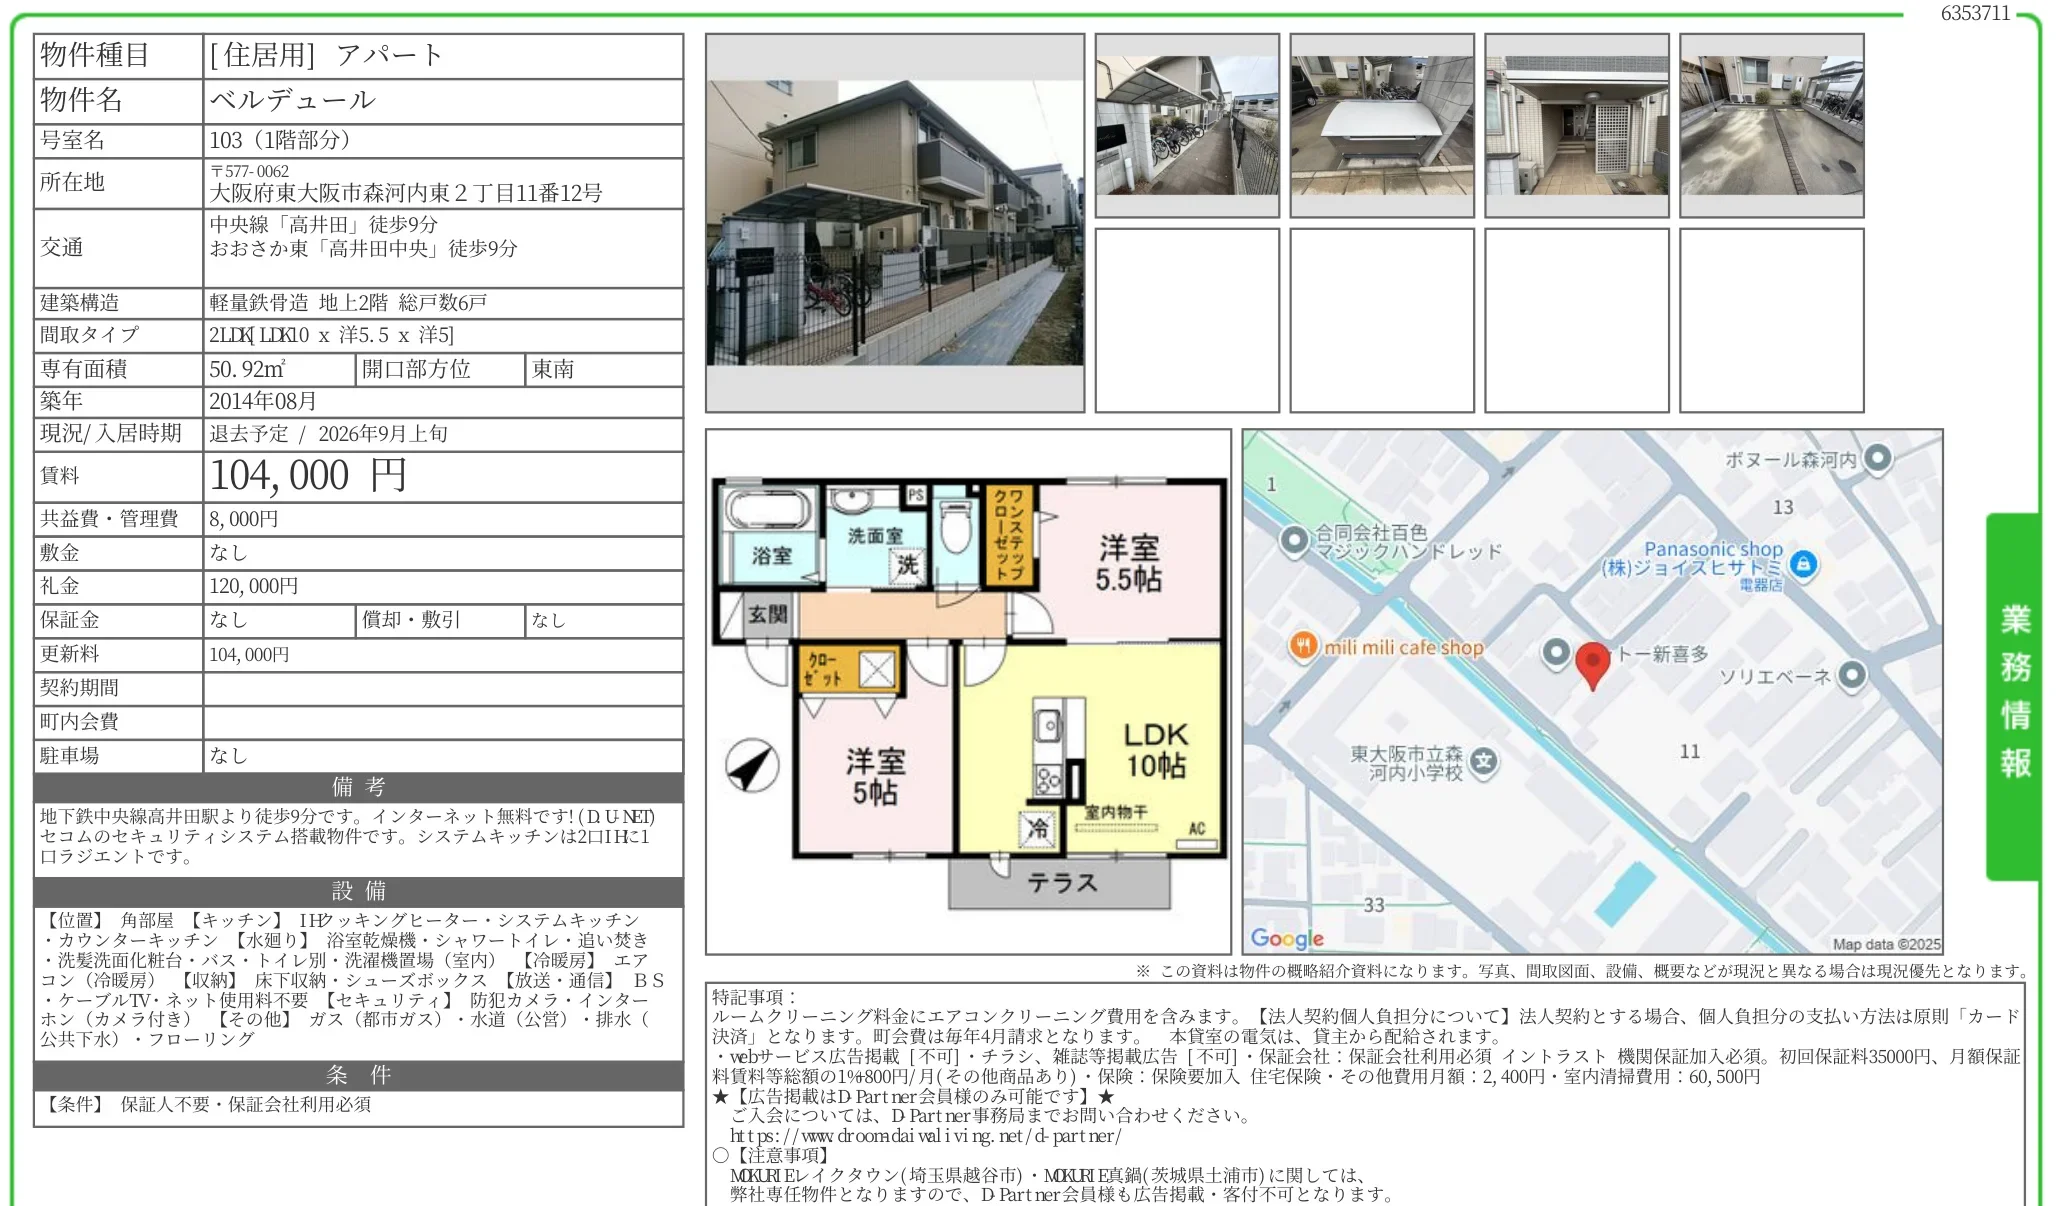This screenshot has width=2056, height=1206.
Task: Click the 備考 section header
Action: click(358, 787)
